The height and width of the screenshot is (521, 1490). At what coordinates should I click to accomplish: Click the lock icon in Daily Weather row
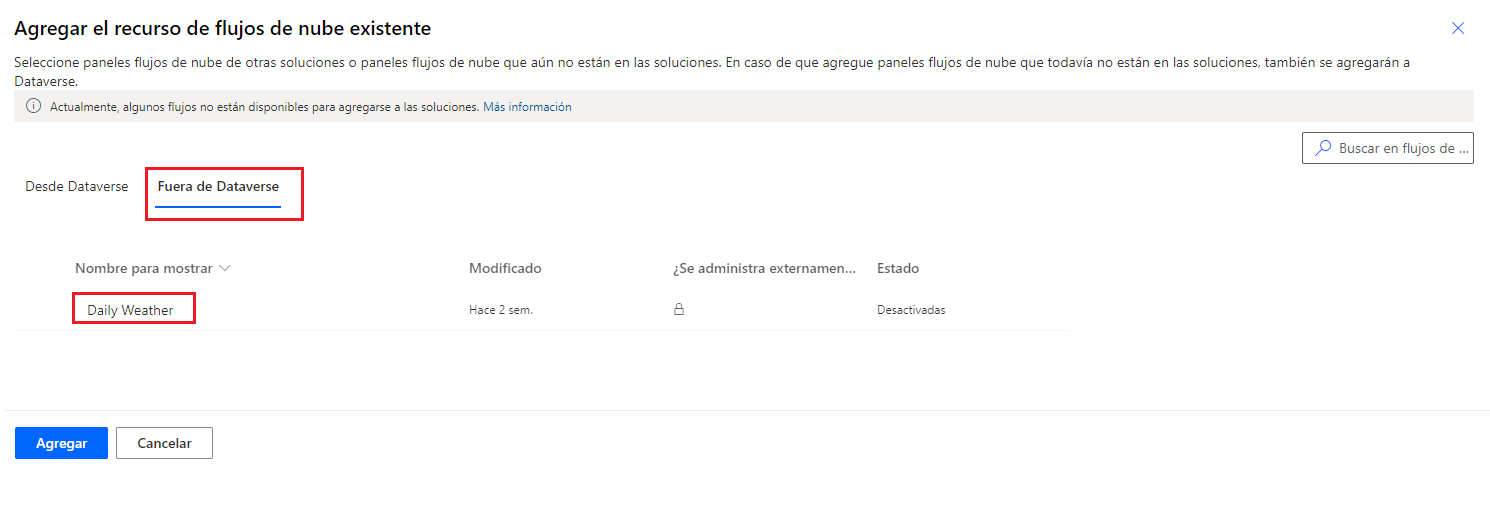(679, 310)
